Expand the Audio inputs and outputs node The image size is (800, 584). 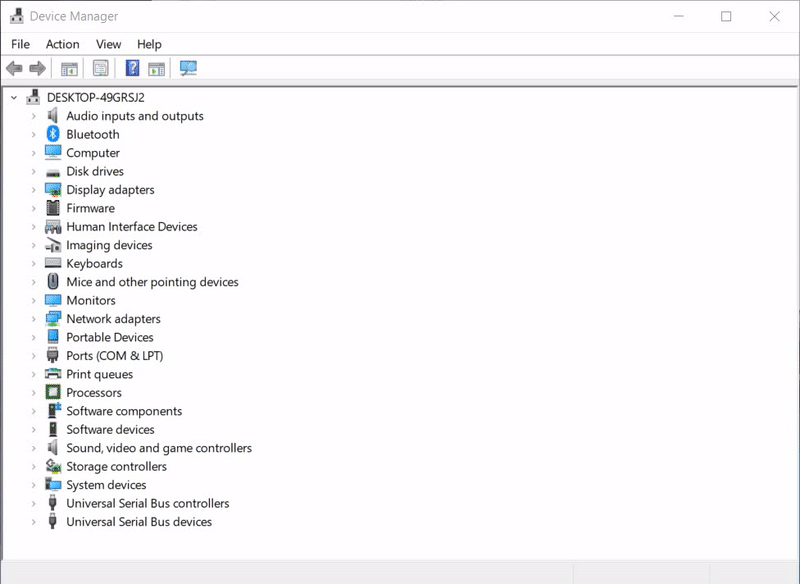(34, 116)
